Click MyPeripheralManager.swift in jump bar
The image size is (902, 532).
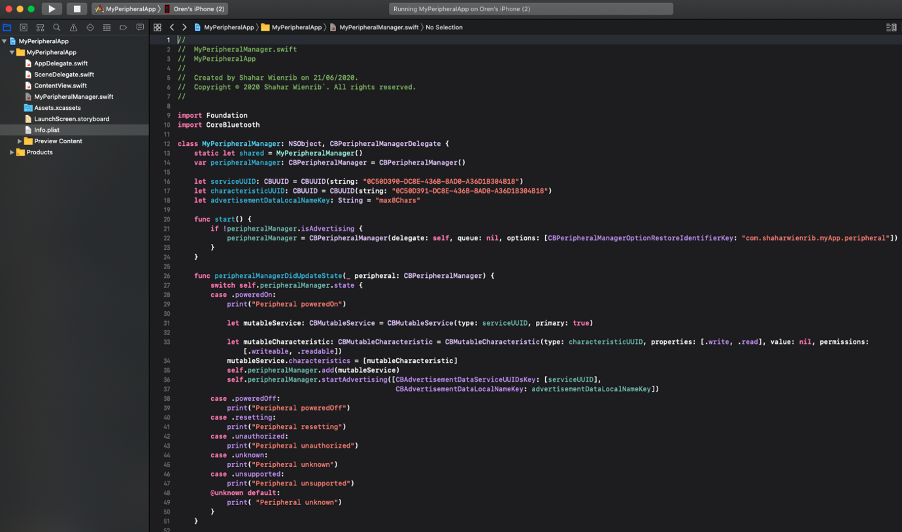tap(374, 27)
